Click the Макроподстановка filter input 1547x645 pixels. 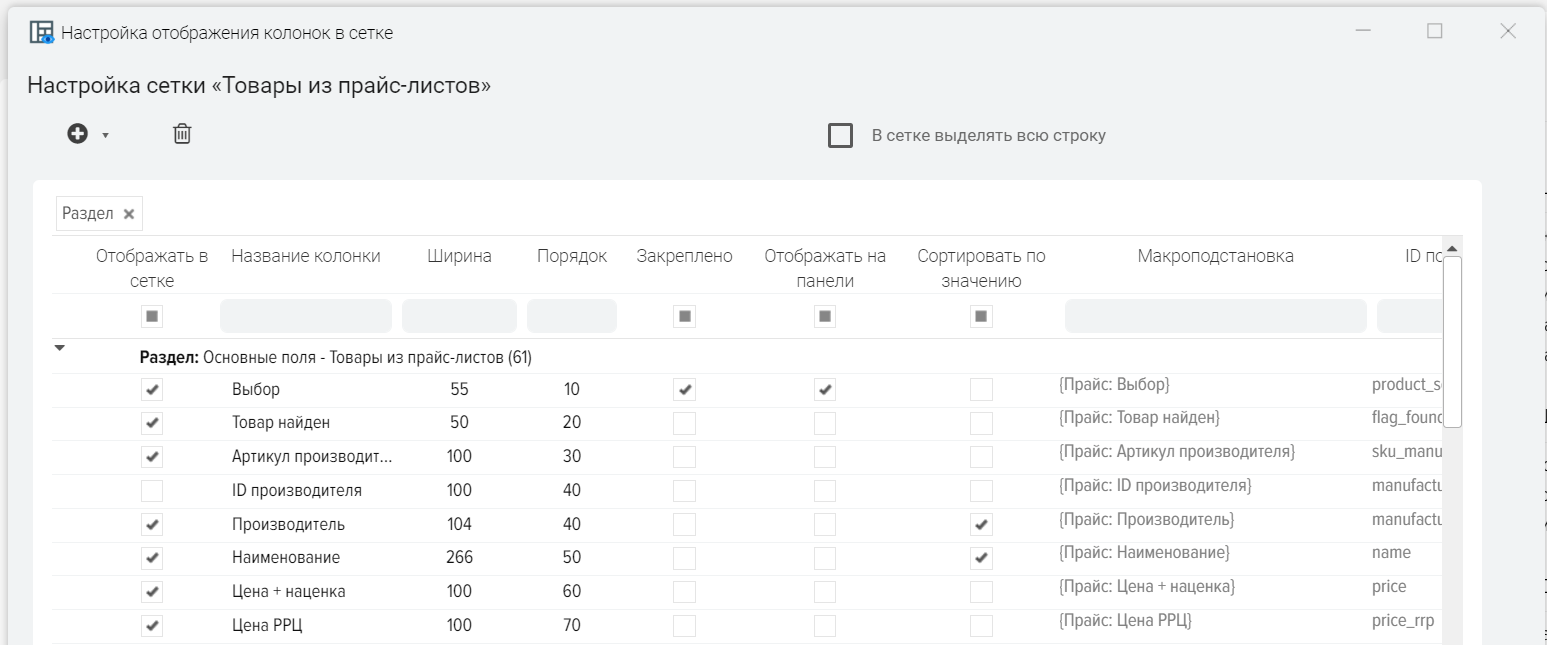click(x=1215, y=317)
